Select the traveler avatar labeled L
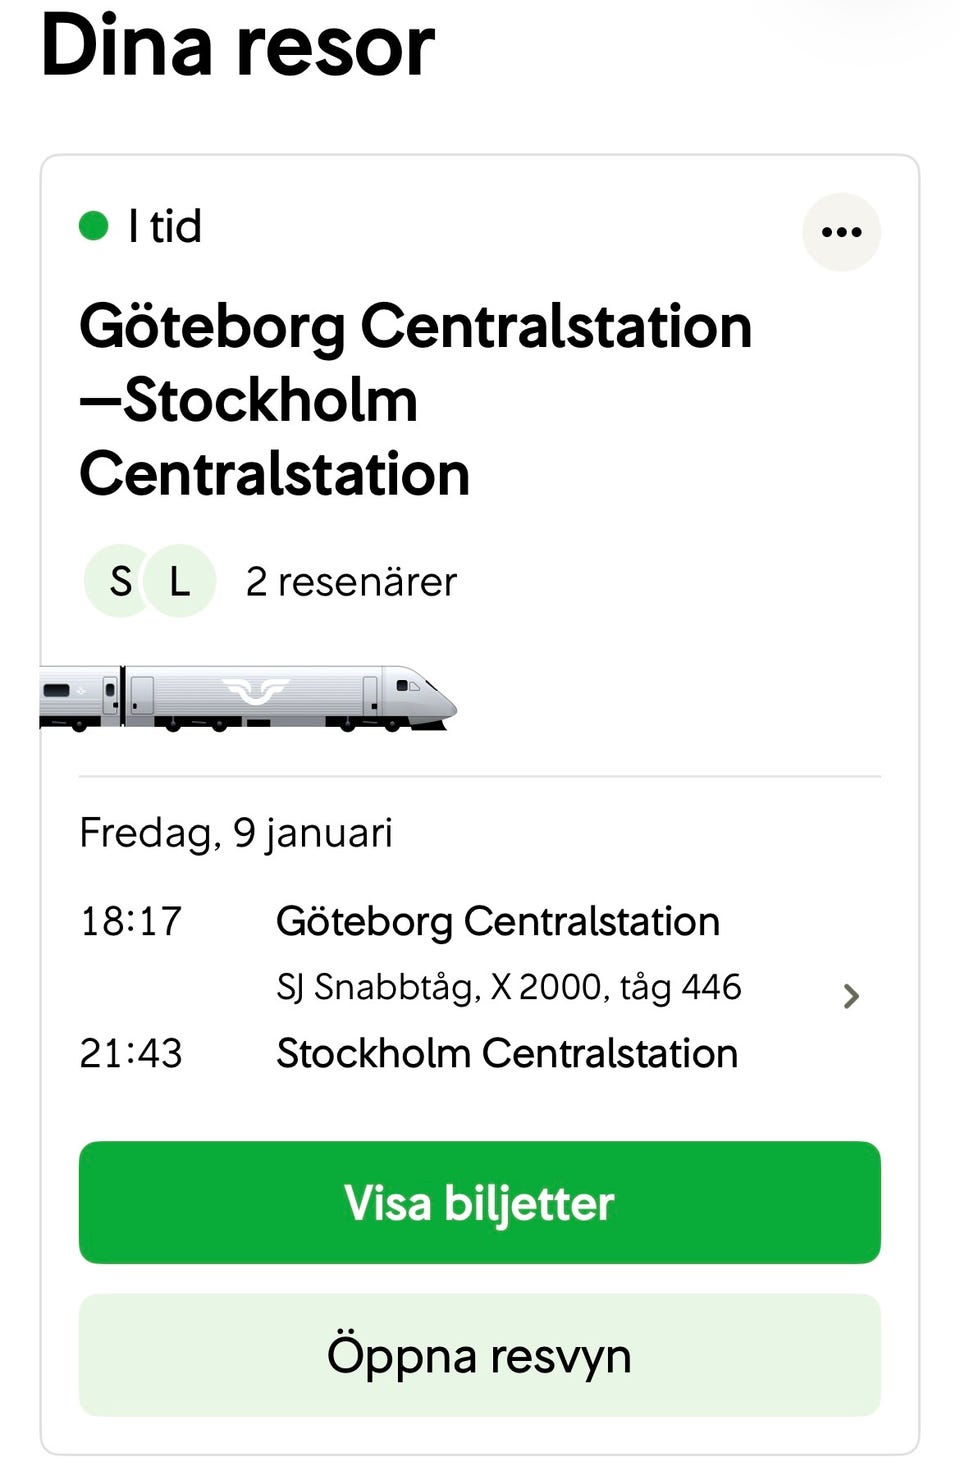 181,581
